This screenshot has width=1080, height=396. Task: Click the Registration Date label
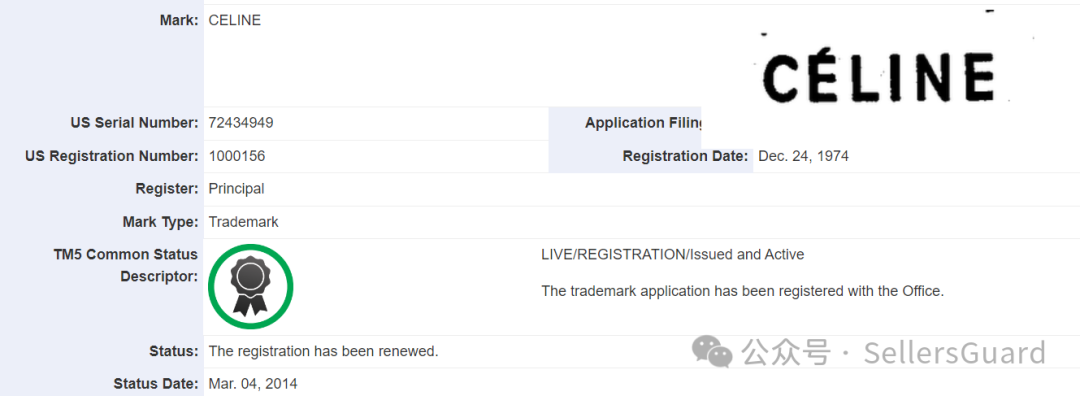coord(685,156)
